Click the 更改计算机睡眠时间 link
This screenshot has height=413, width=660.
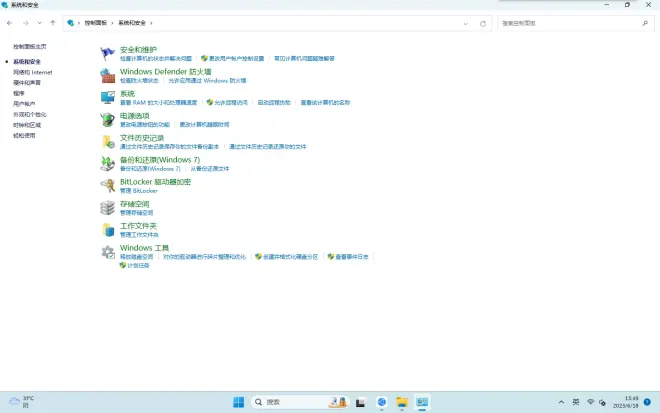204,125
